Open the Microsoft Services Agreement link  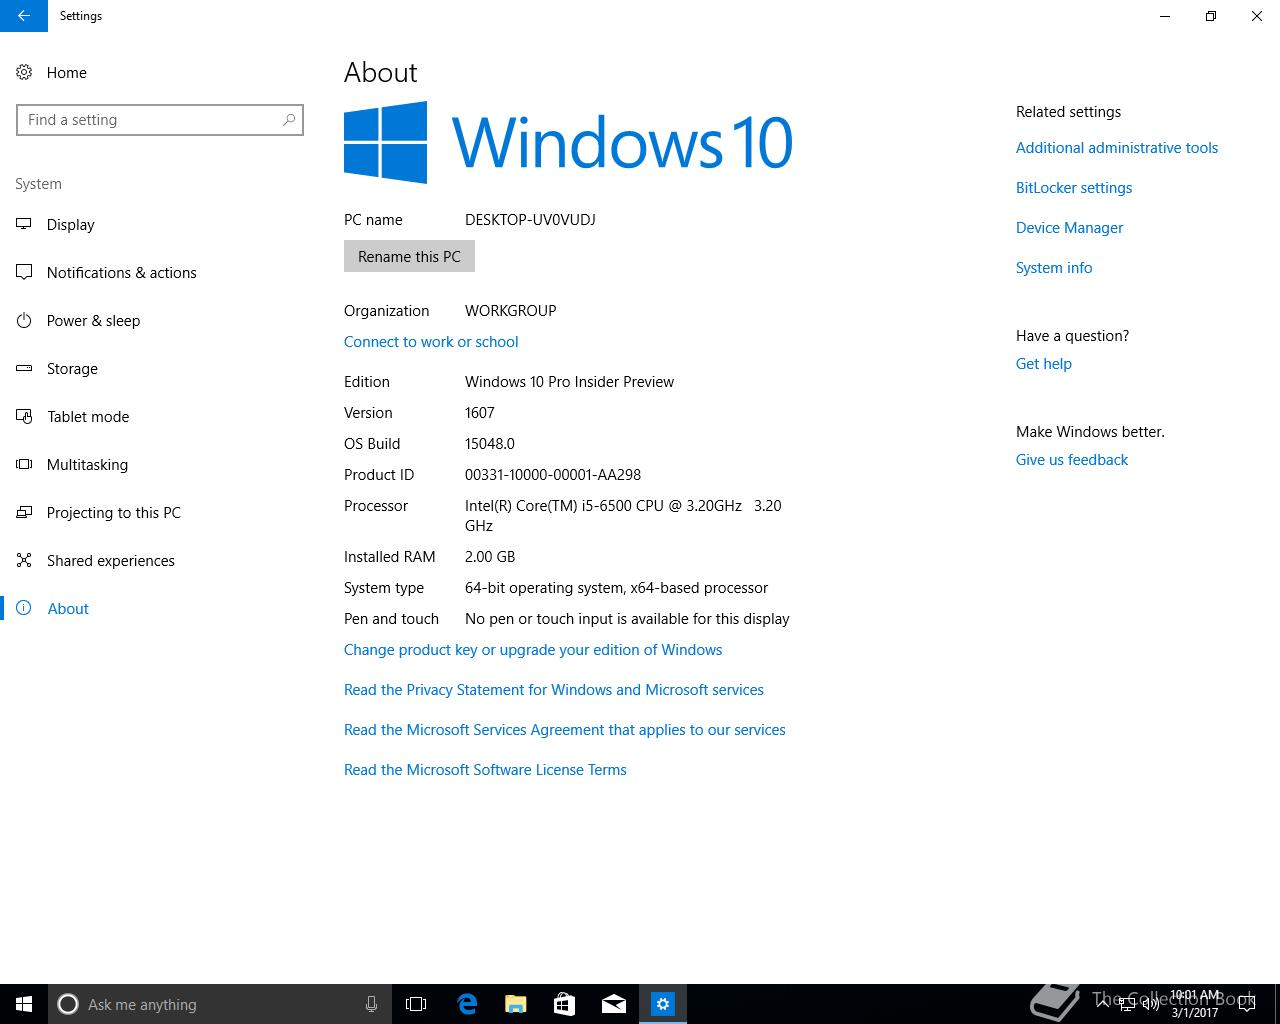coord(565,730)
